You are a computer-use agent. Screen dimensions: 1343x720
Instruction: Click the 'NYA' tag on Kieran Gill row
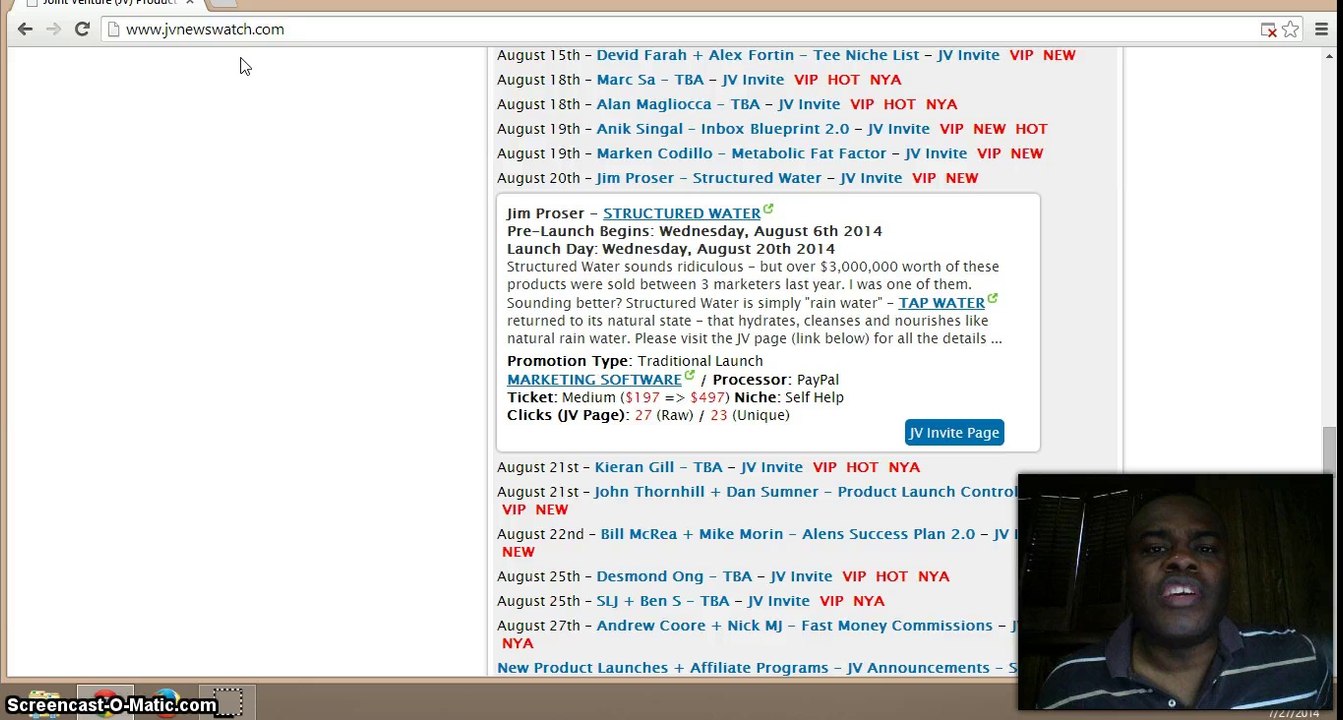904,467
